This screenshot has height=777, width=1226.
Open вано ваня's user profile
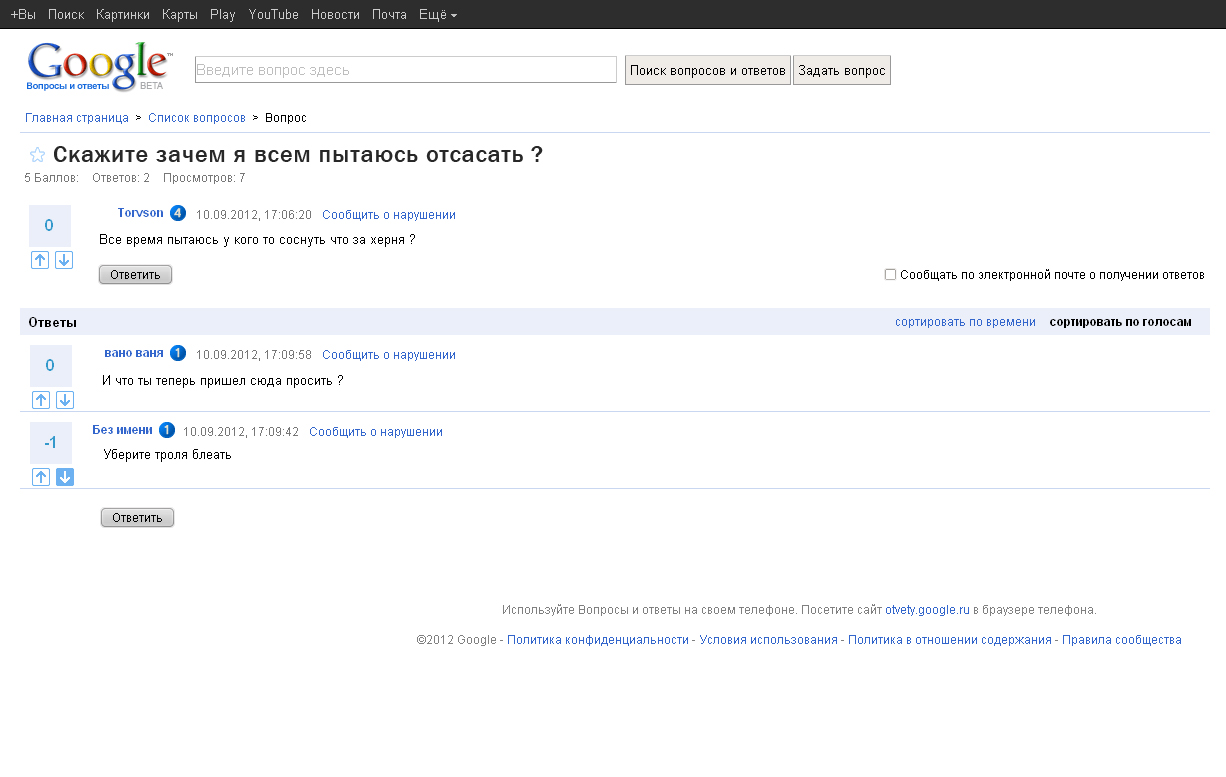coord(134,353)
